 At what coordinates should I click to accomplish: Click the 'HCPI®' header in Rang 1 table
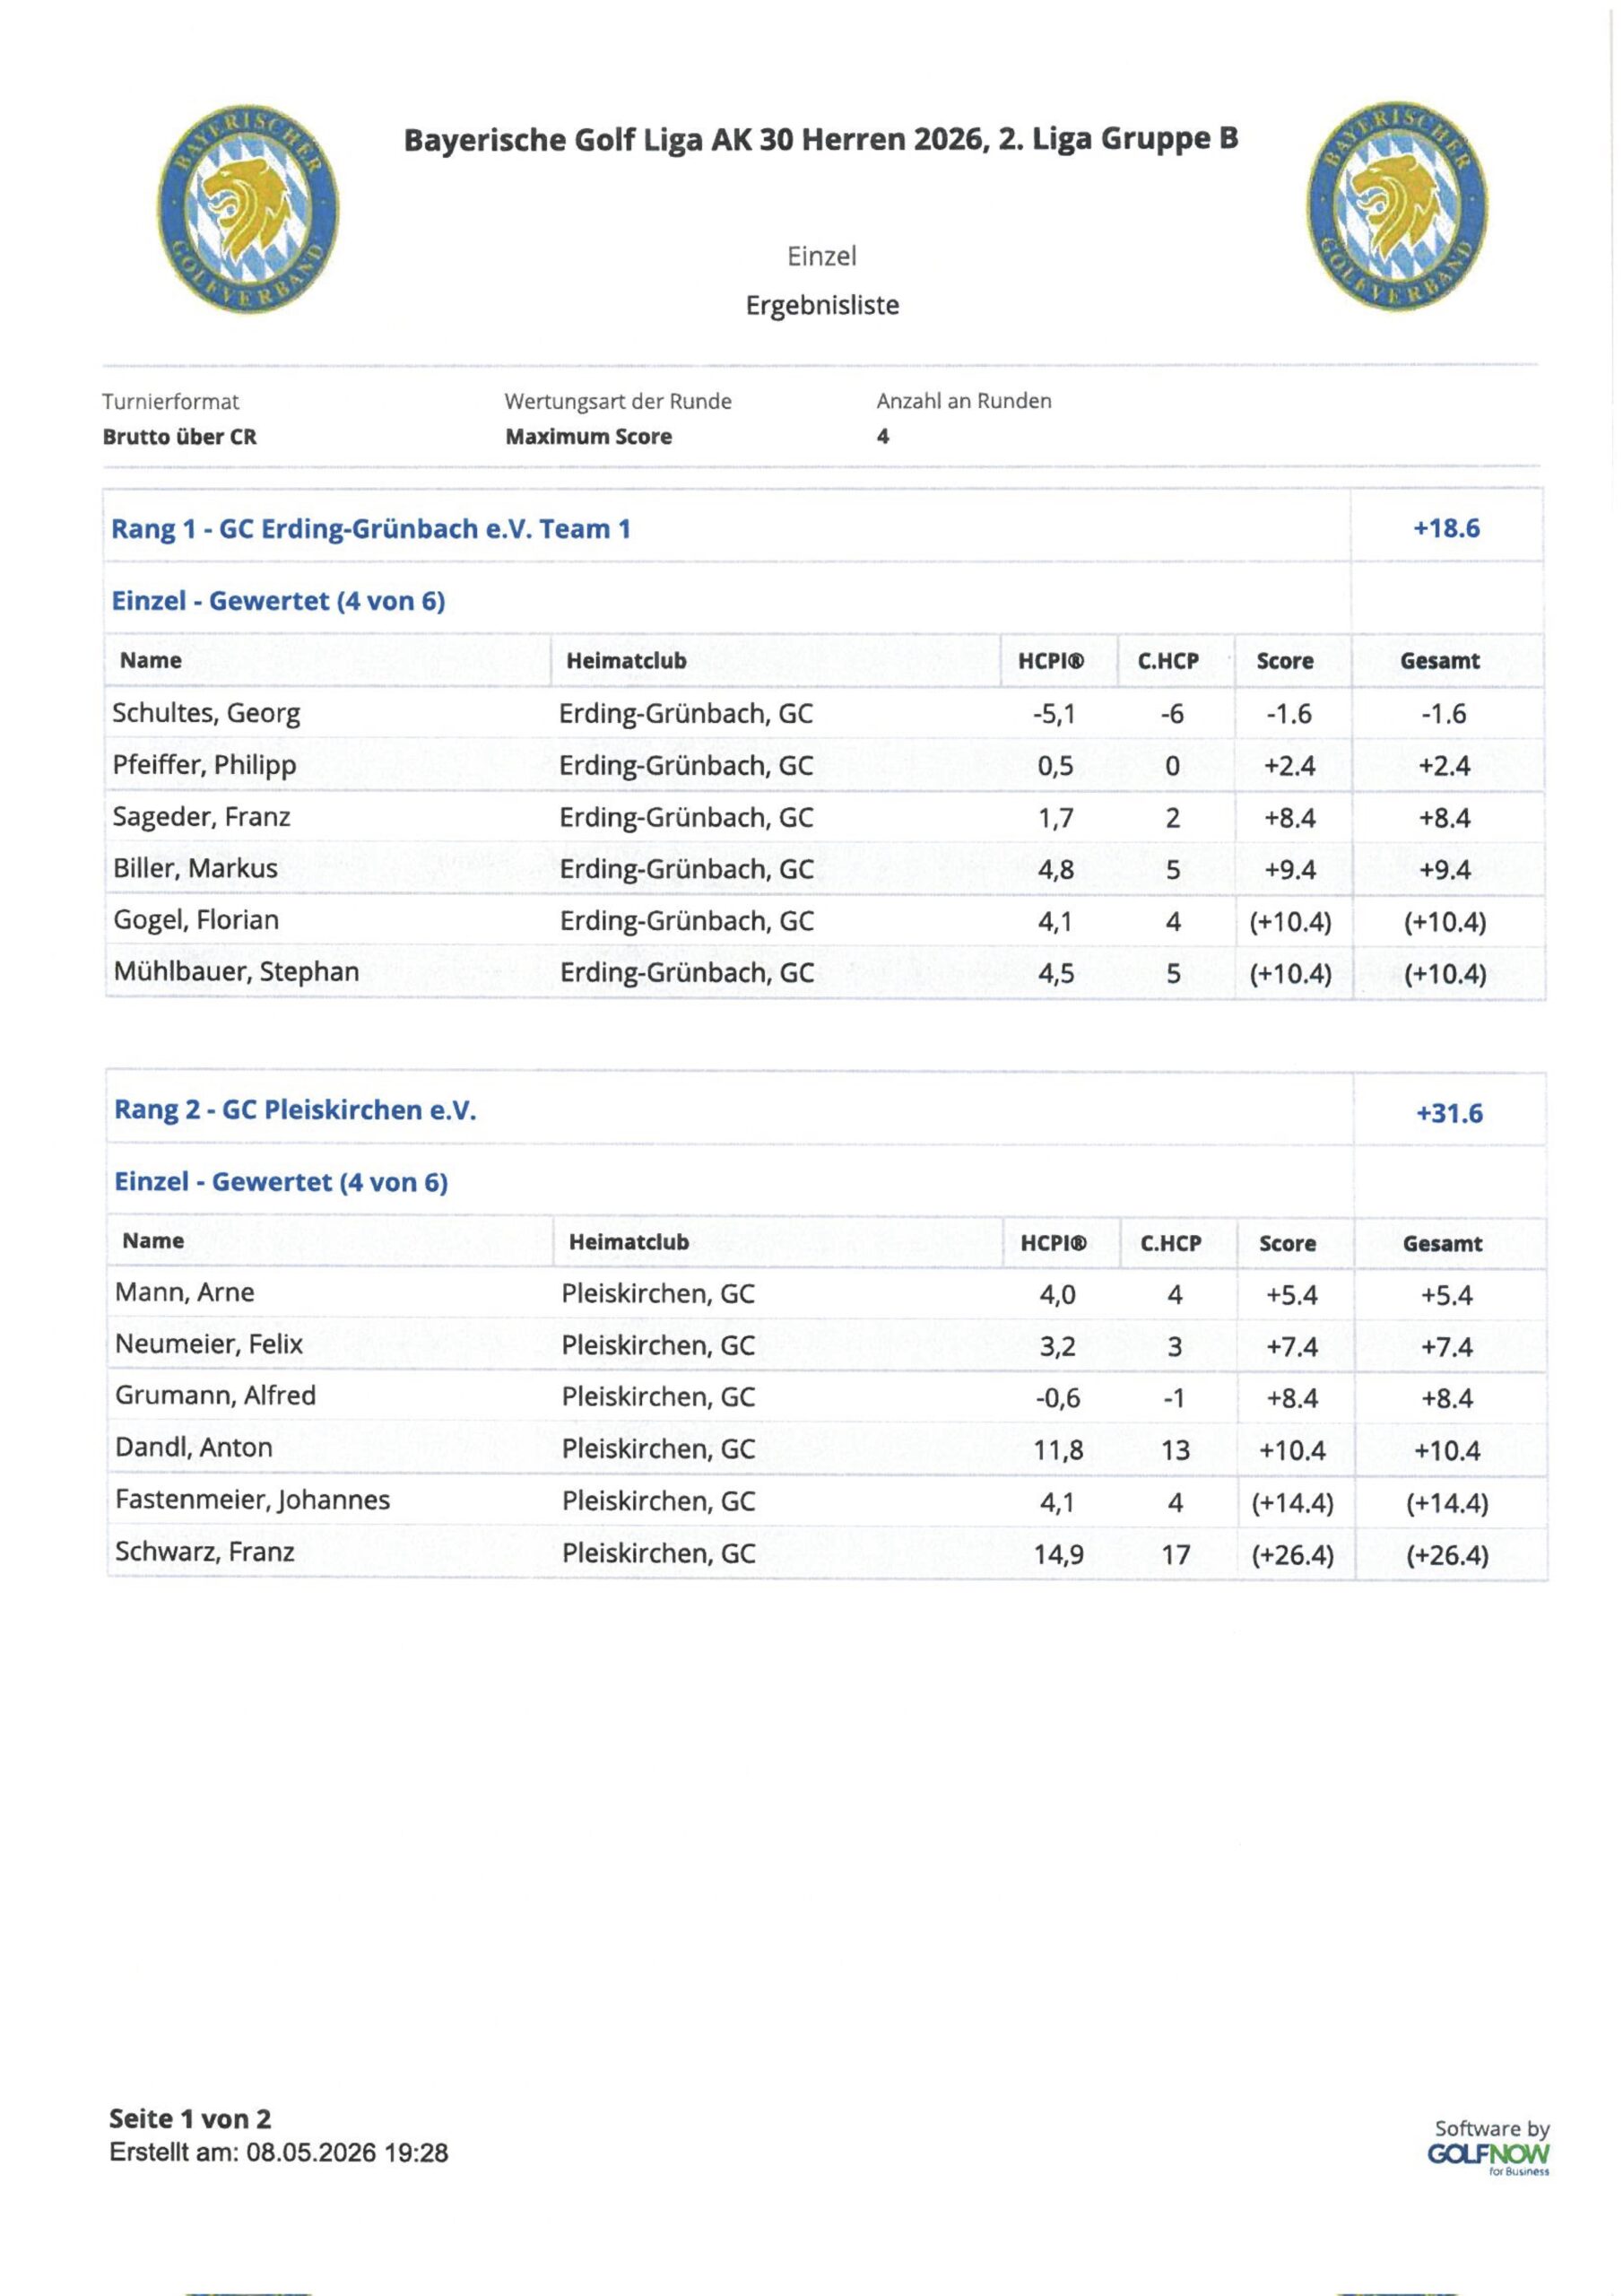click(x=1051, y=661)
